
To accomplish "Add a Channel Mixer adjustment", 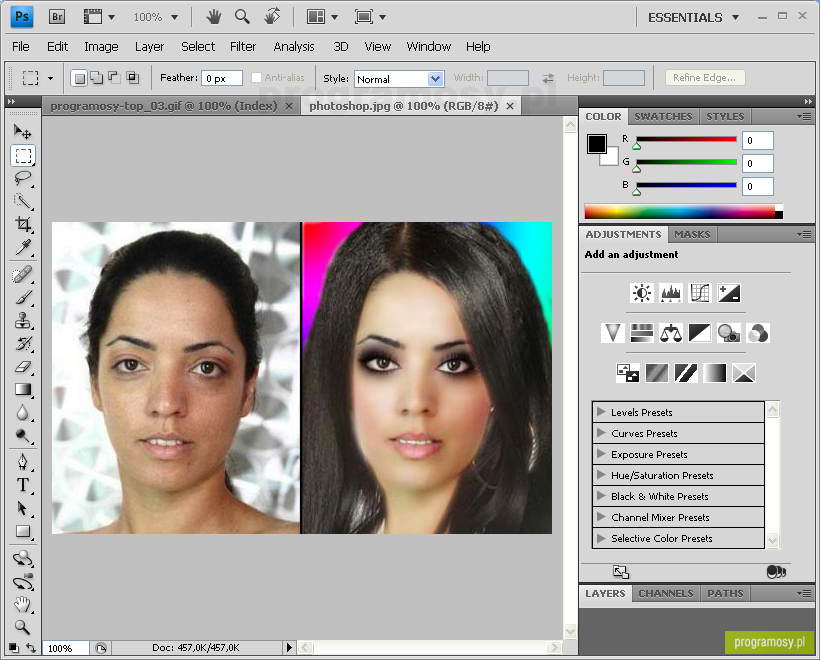I will pyautogui.click(x=758, y=333).
